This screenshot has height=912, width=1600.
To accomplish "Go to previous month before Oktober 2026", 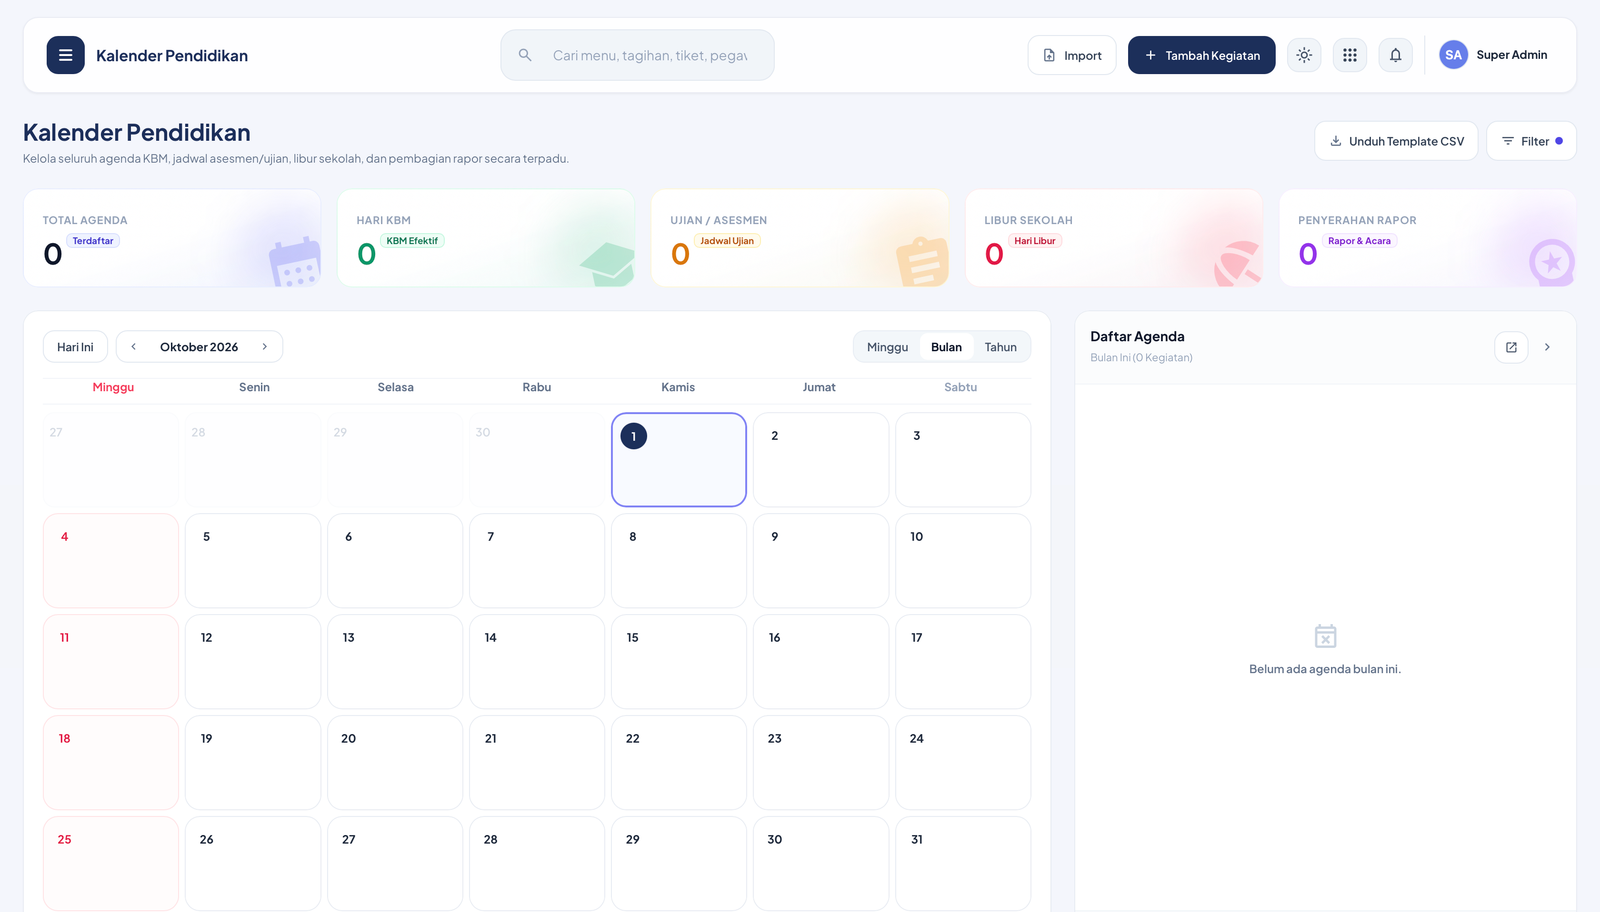I will coord(133,347).
